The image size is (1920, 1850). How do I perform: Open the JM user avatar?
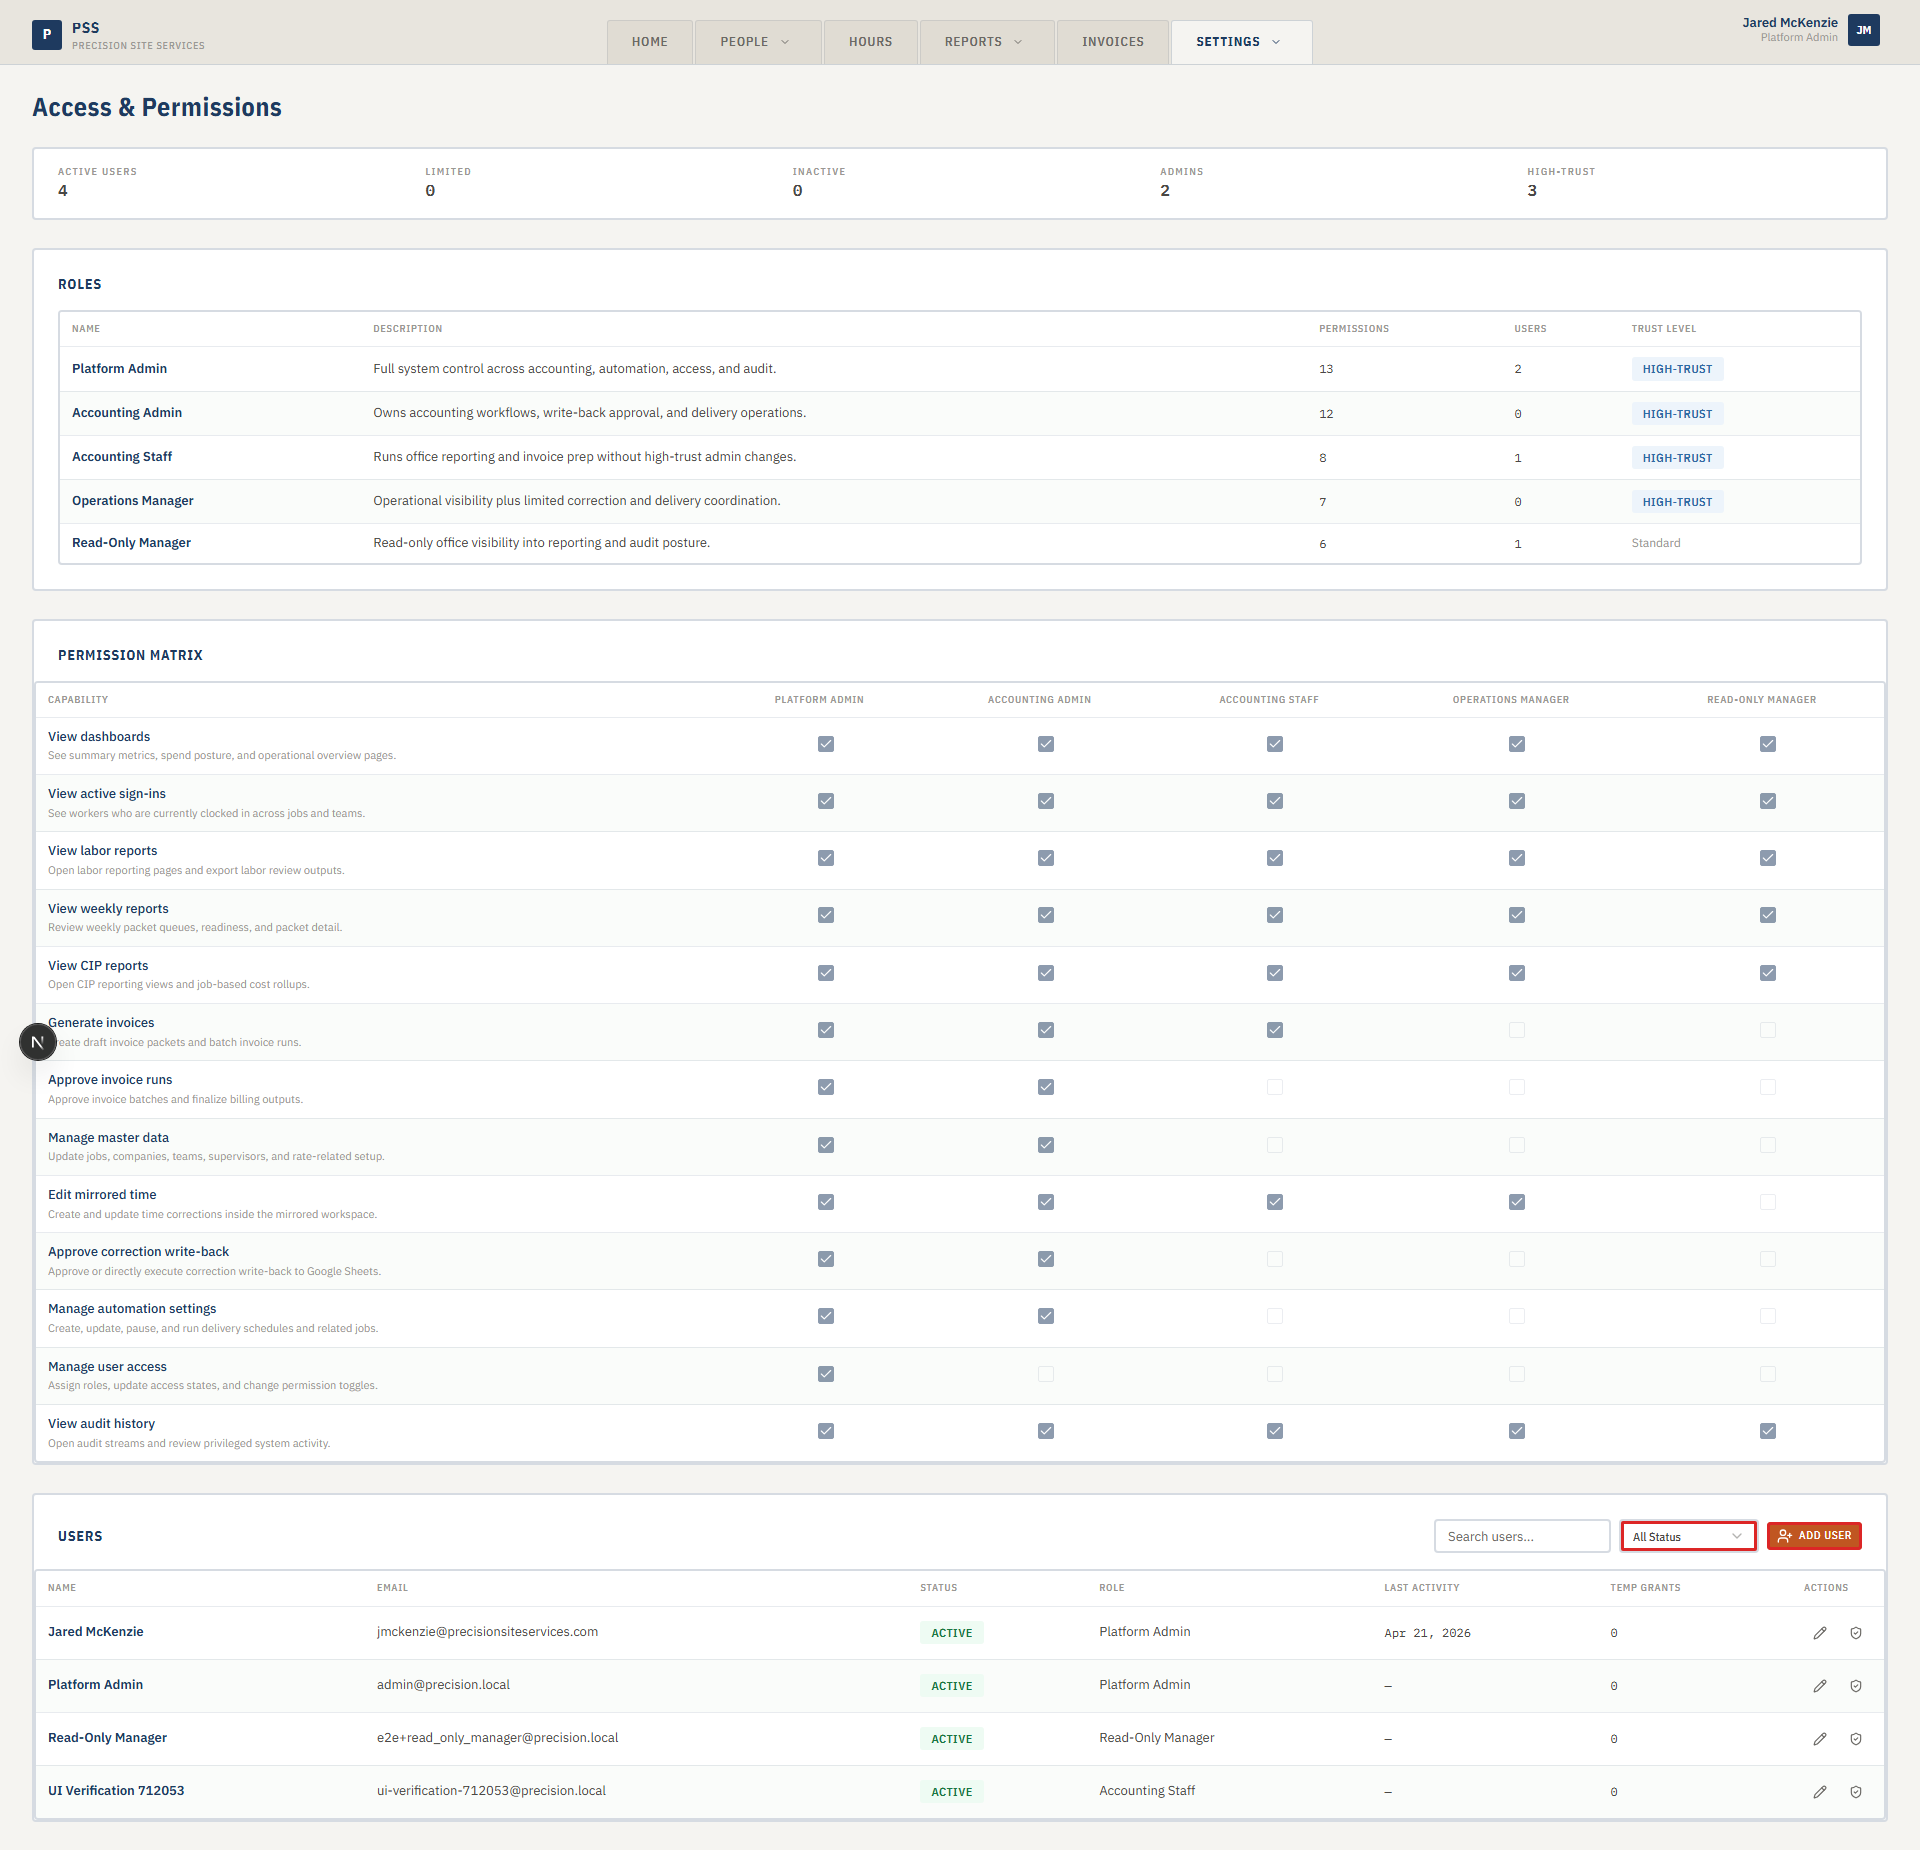click(1864, 30)
